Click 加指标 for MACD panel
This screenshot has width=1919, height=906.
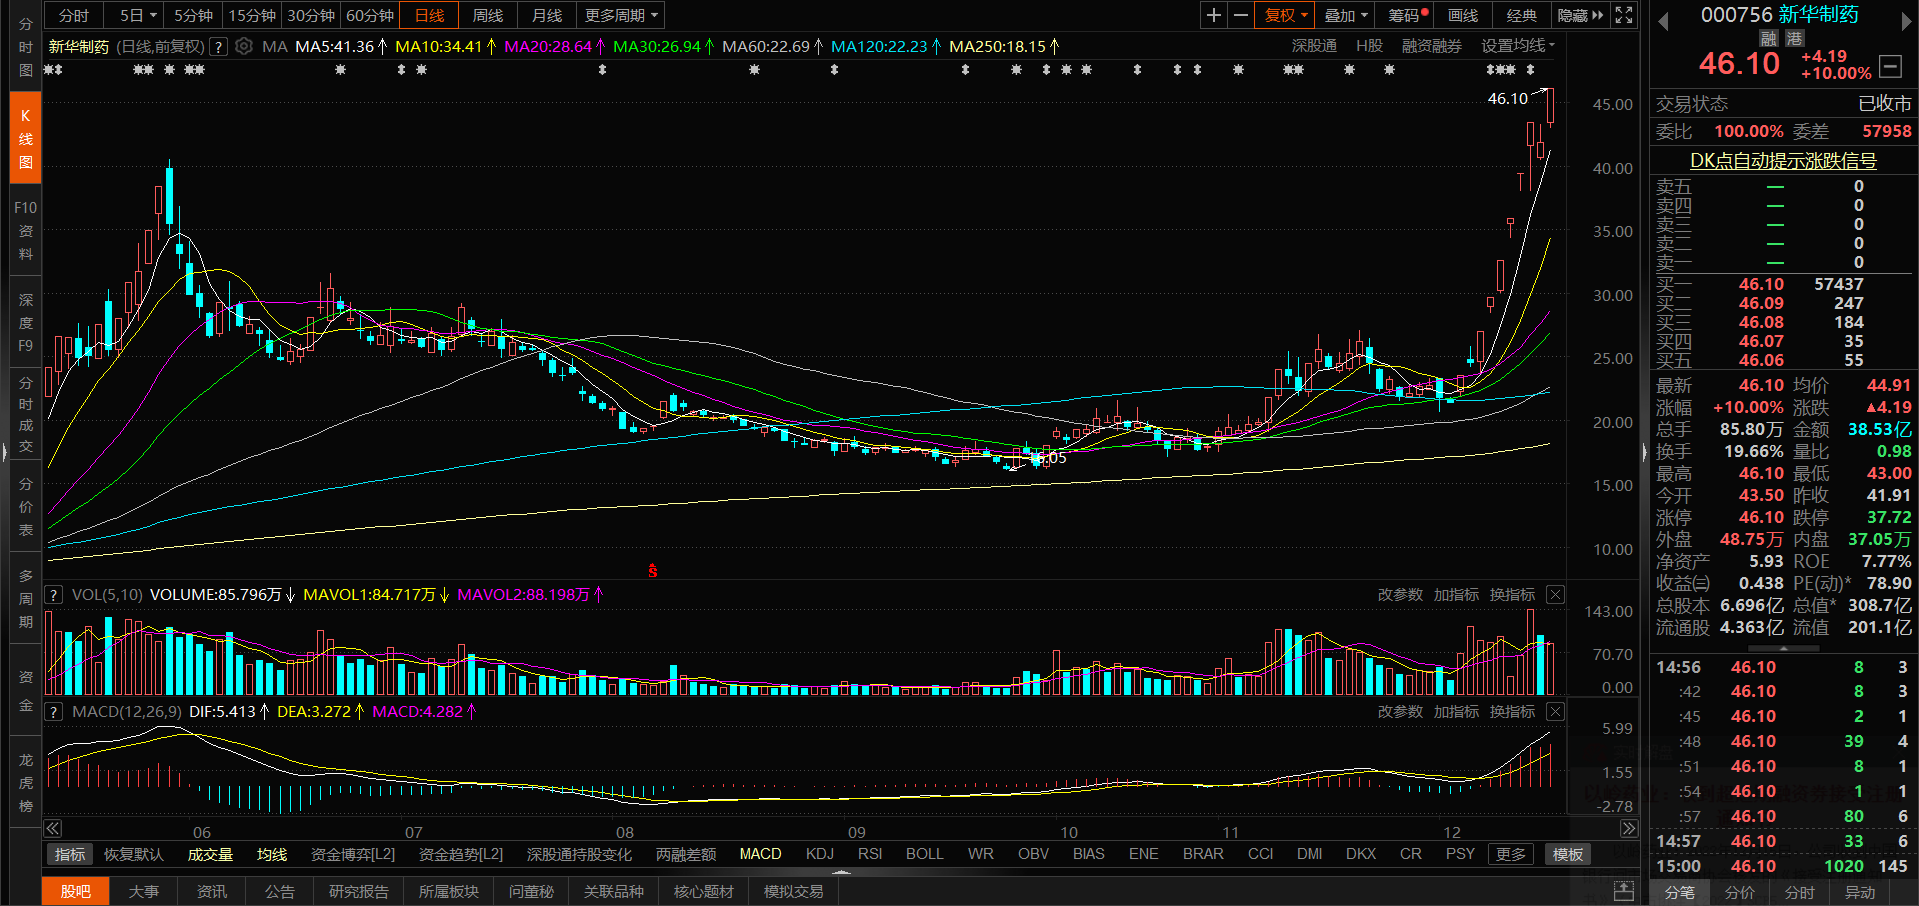click(x=1456, y=712)
